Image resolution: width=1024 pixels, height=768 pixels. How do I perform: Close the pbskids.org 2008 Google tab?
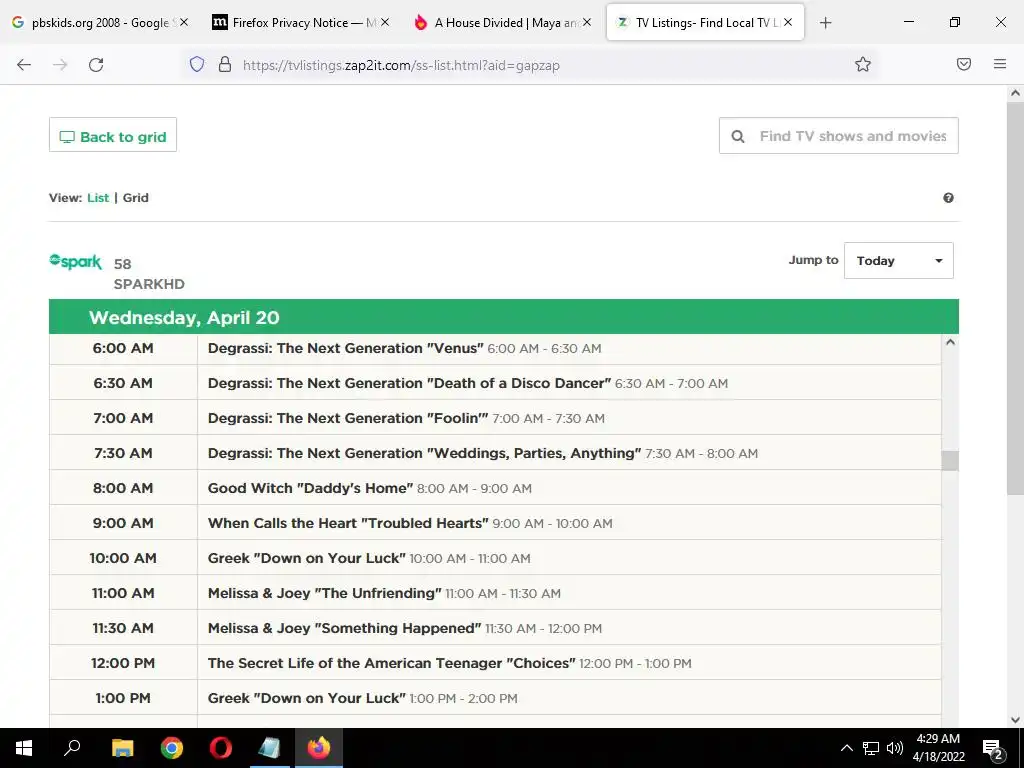[184, 22]
